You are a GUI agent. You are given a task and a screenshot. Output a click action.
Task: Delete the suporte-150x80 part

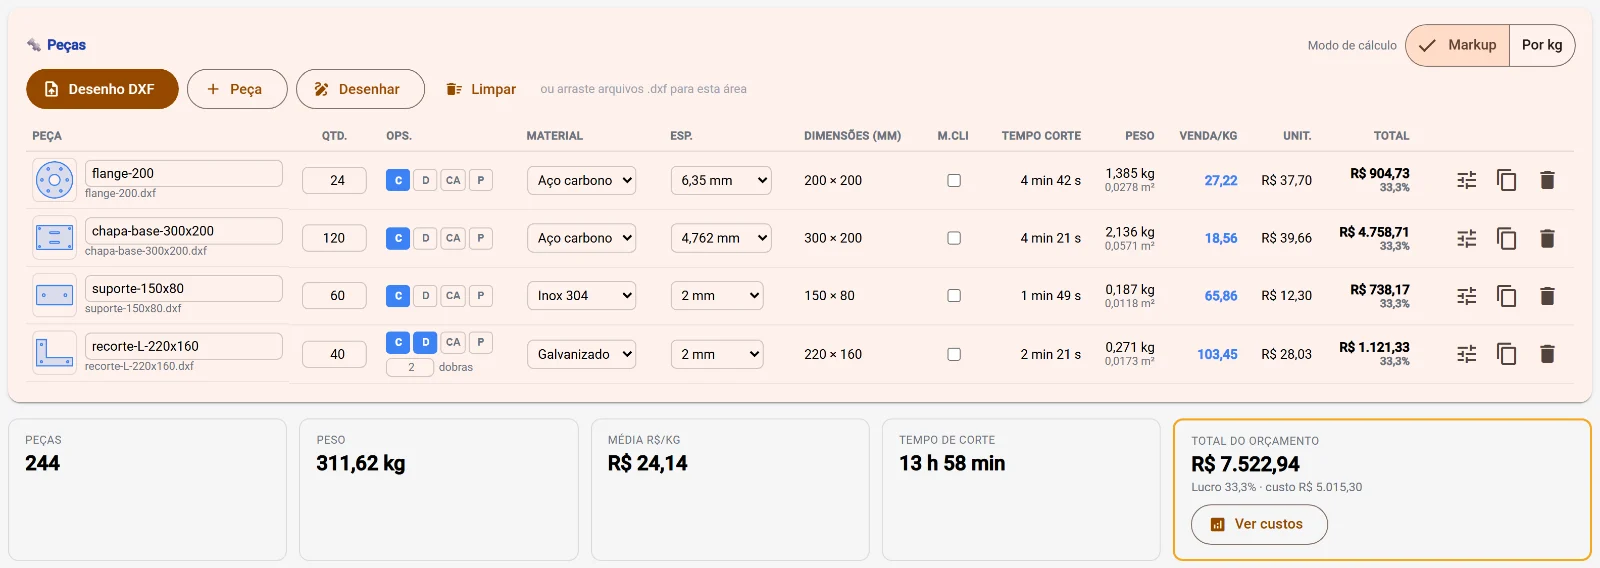1547,296
